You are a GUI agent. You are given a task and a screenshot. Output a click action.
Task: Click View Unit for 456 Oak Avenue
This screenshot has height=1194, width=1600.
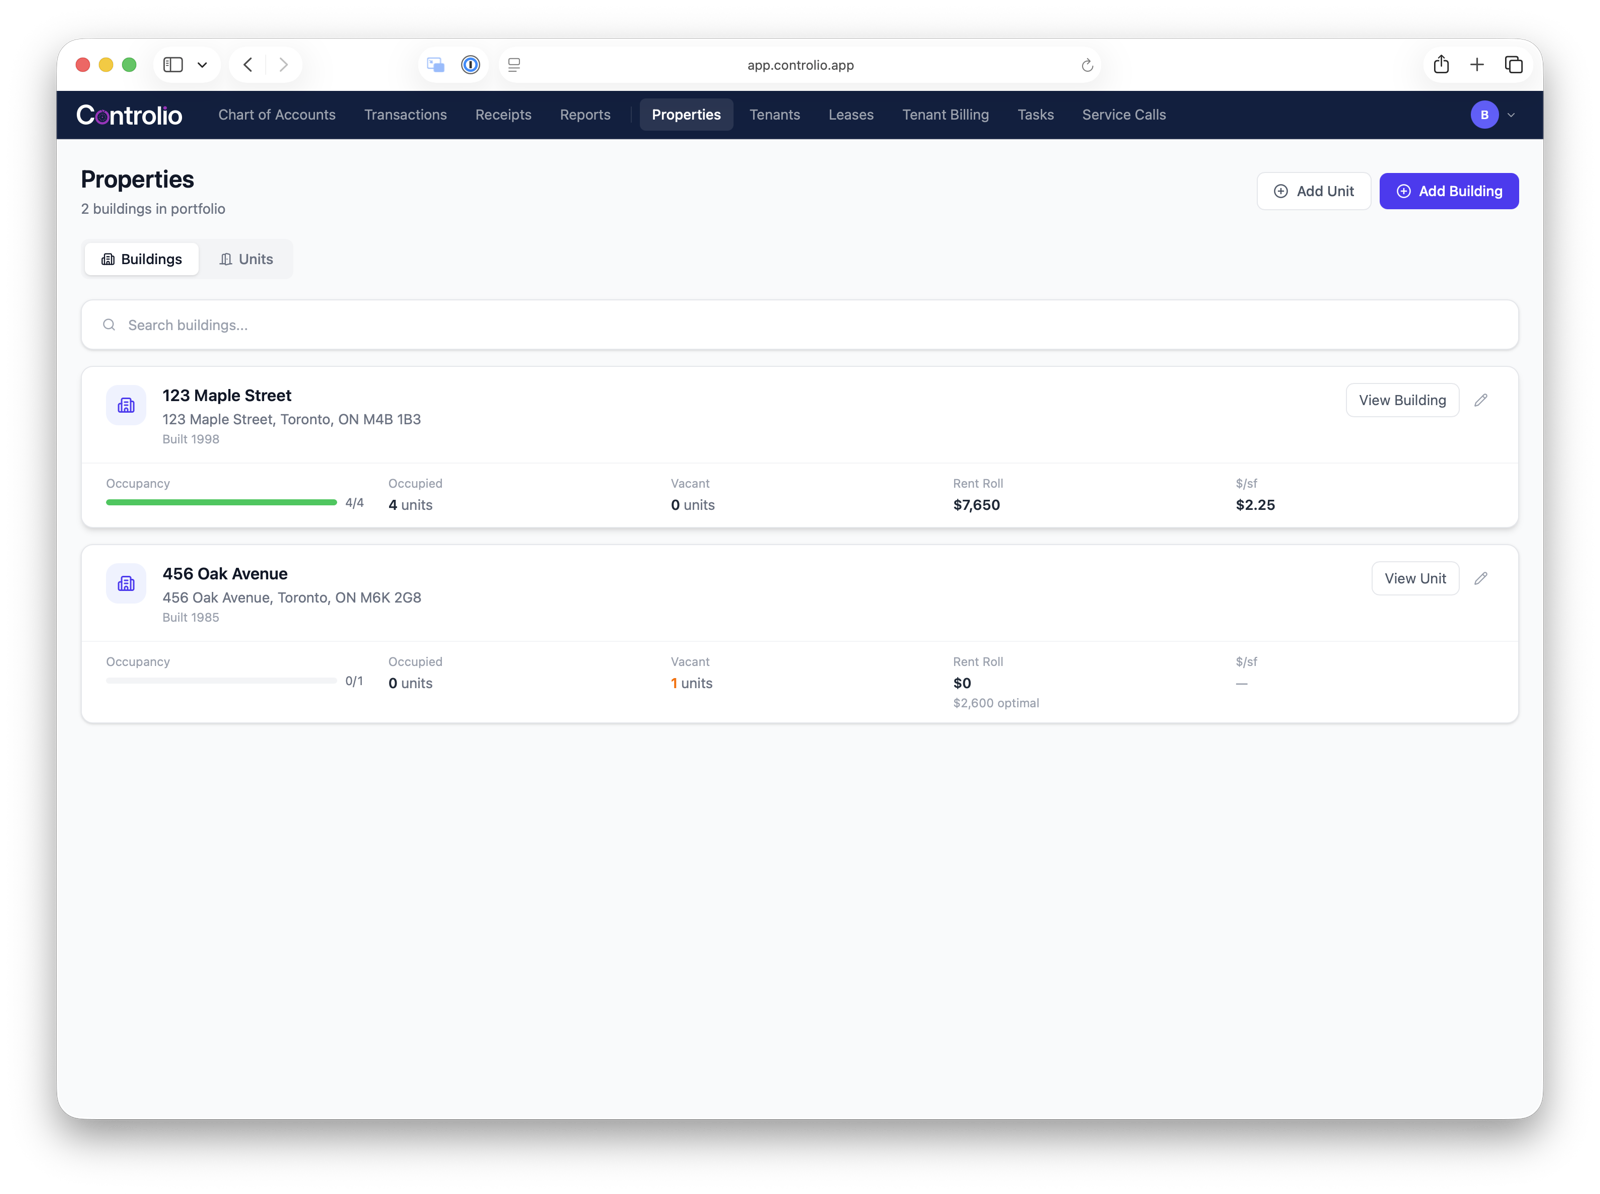tap(1415, 578)
